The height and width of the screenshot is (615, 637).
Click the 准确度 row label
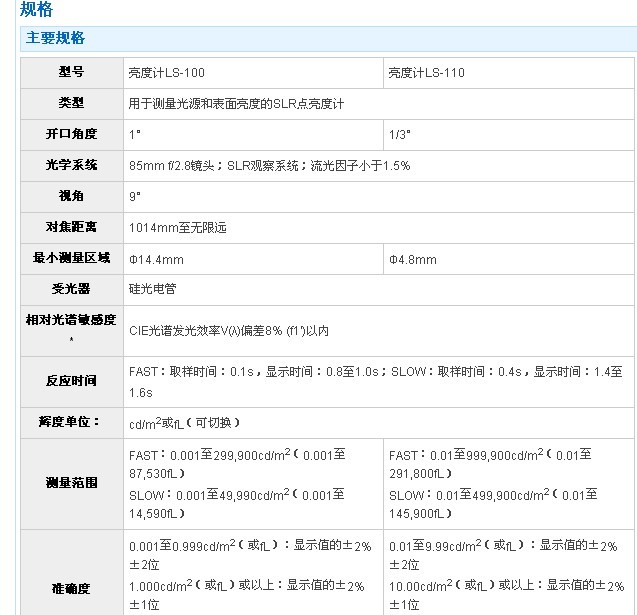(71, 587)
